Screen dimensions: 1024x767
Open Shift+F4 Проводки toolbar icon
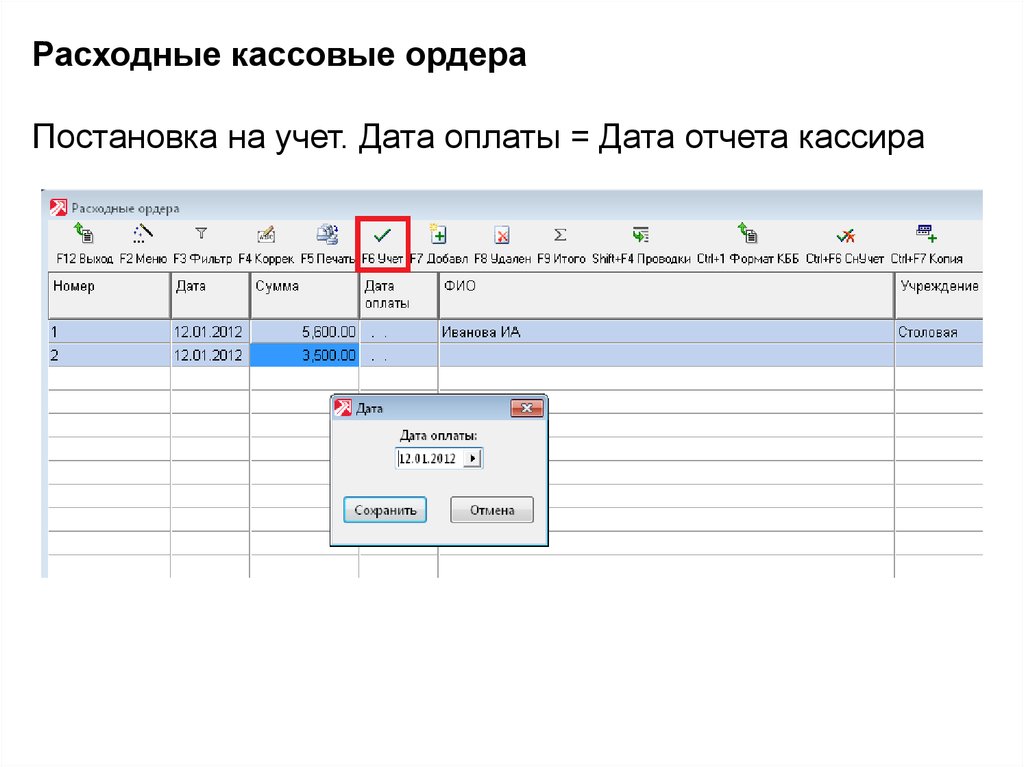640,236
